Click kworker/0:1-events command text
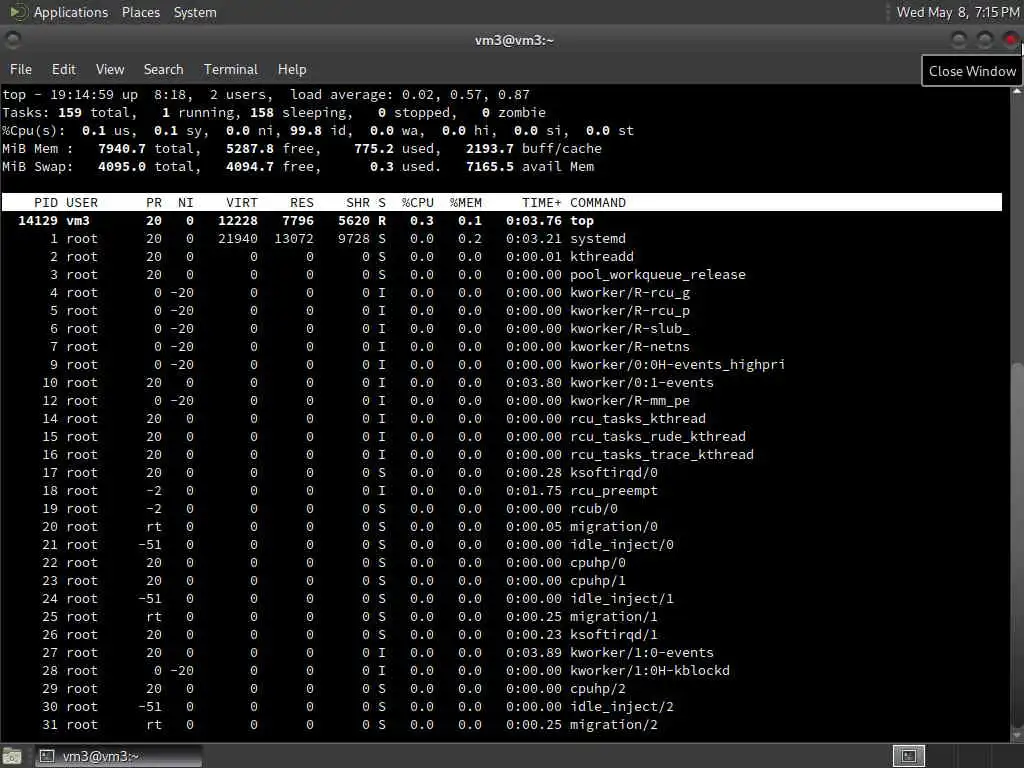 pos(641,383)
